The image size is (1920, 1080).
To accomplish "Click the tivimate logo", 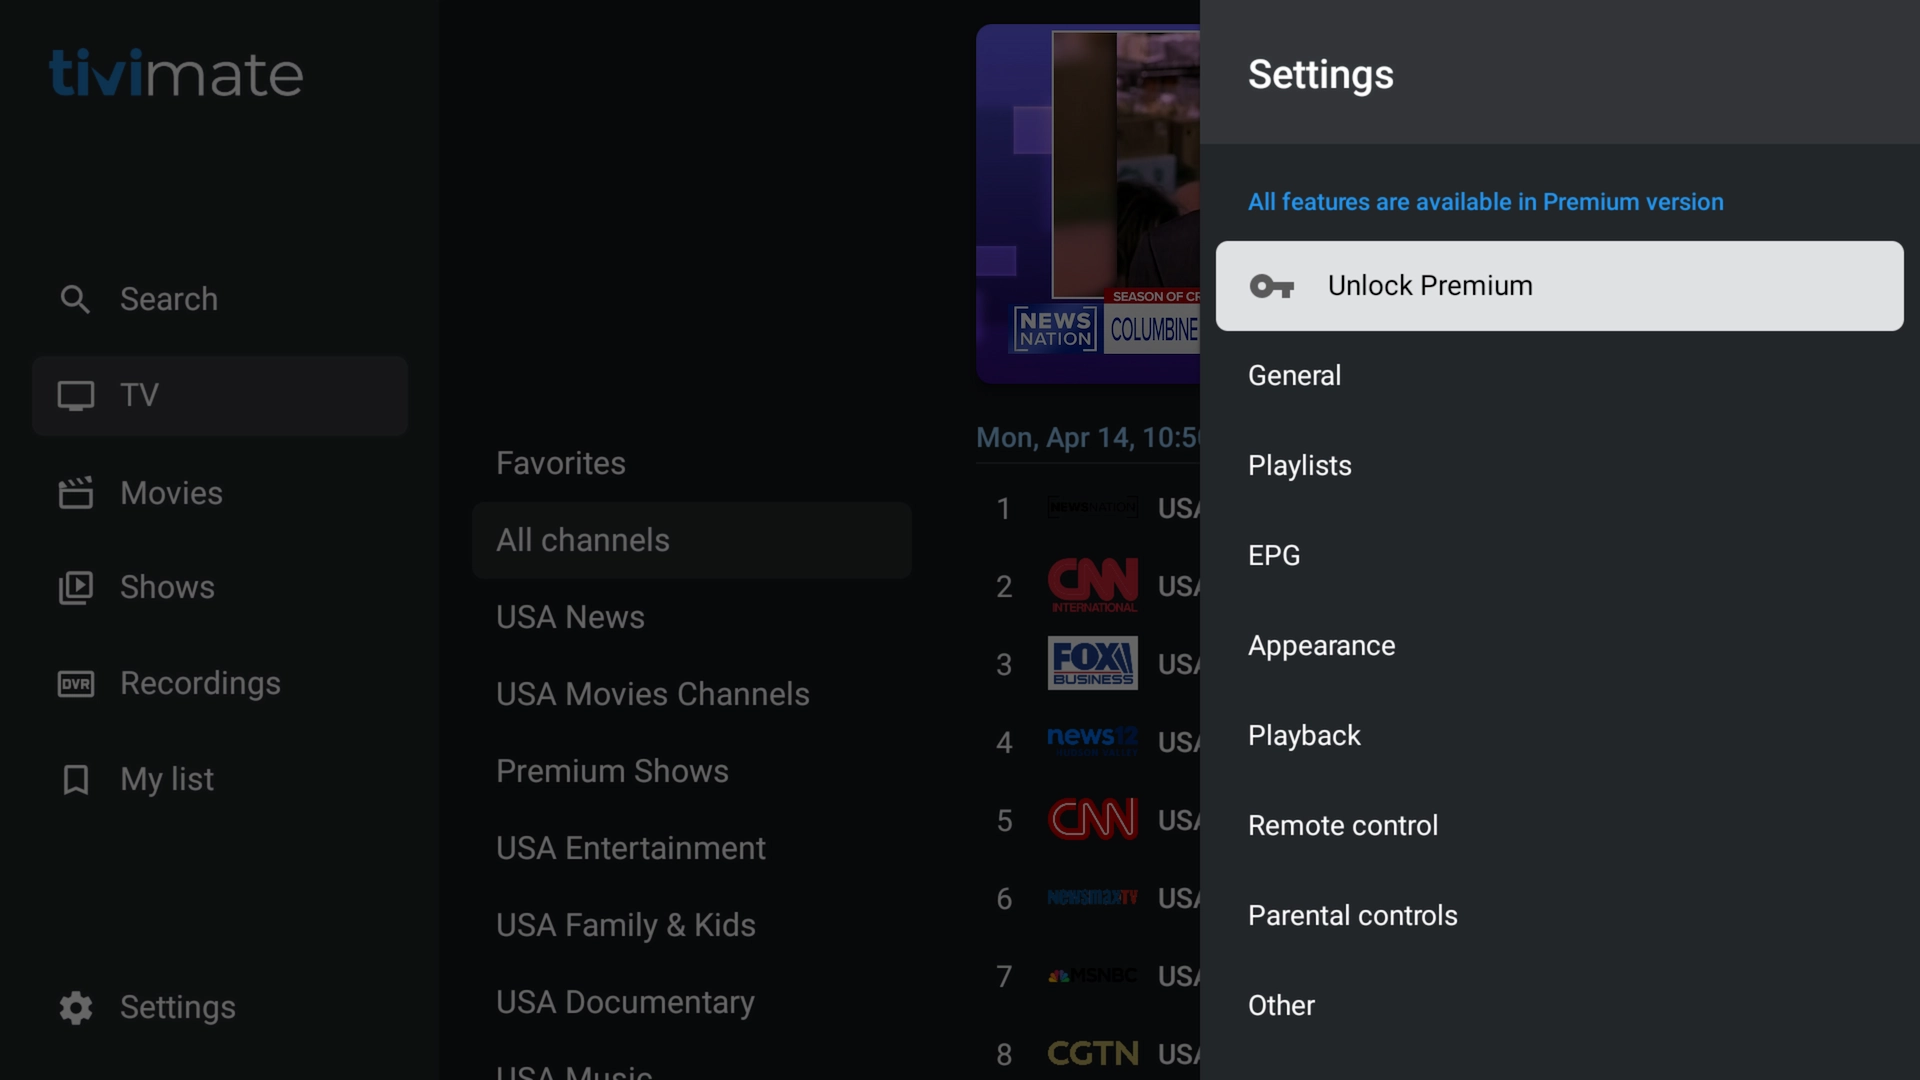I will click(x=176, y=73).
